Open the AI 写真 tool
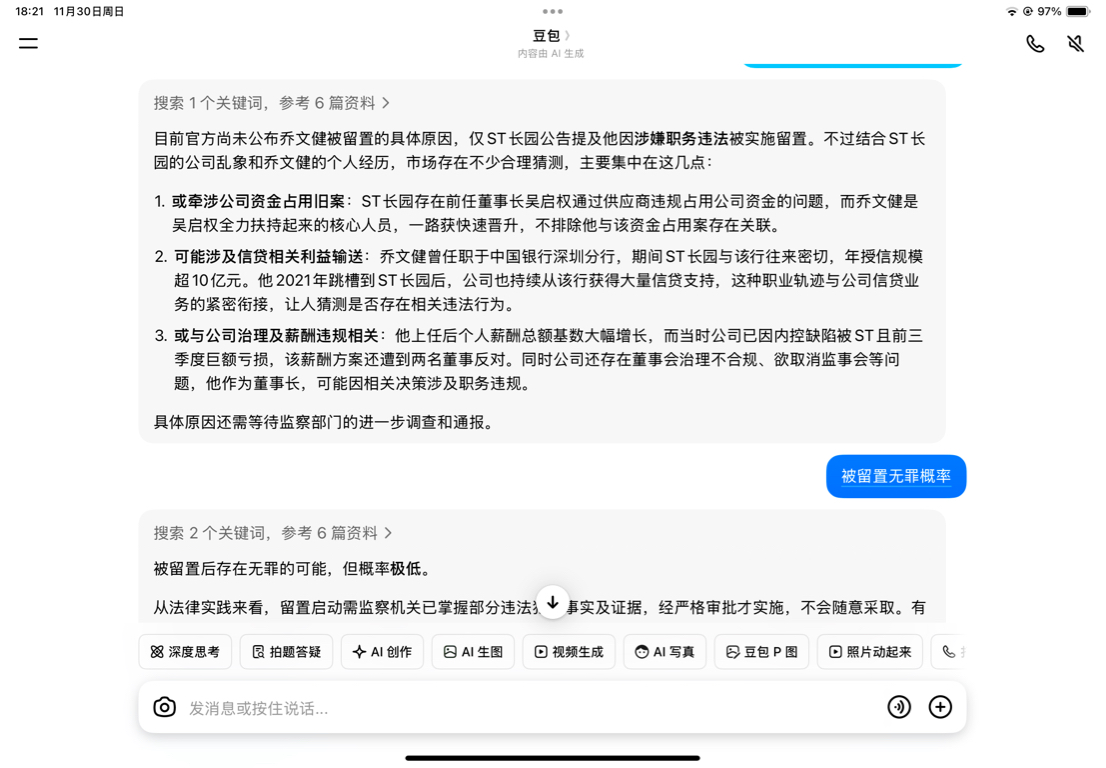The height and width of the screenshot is (768, 1106). point(664,652)
